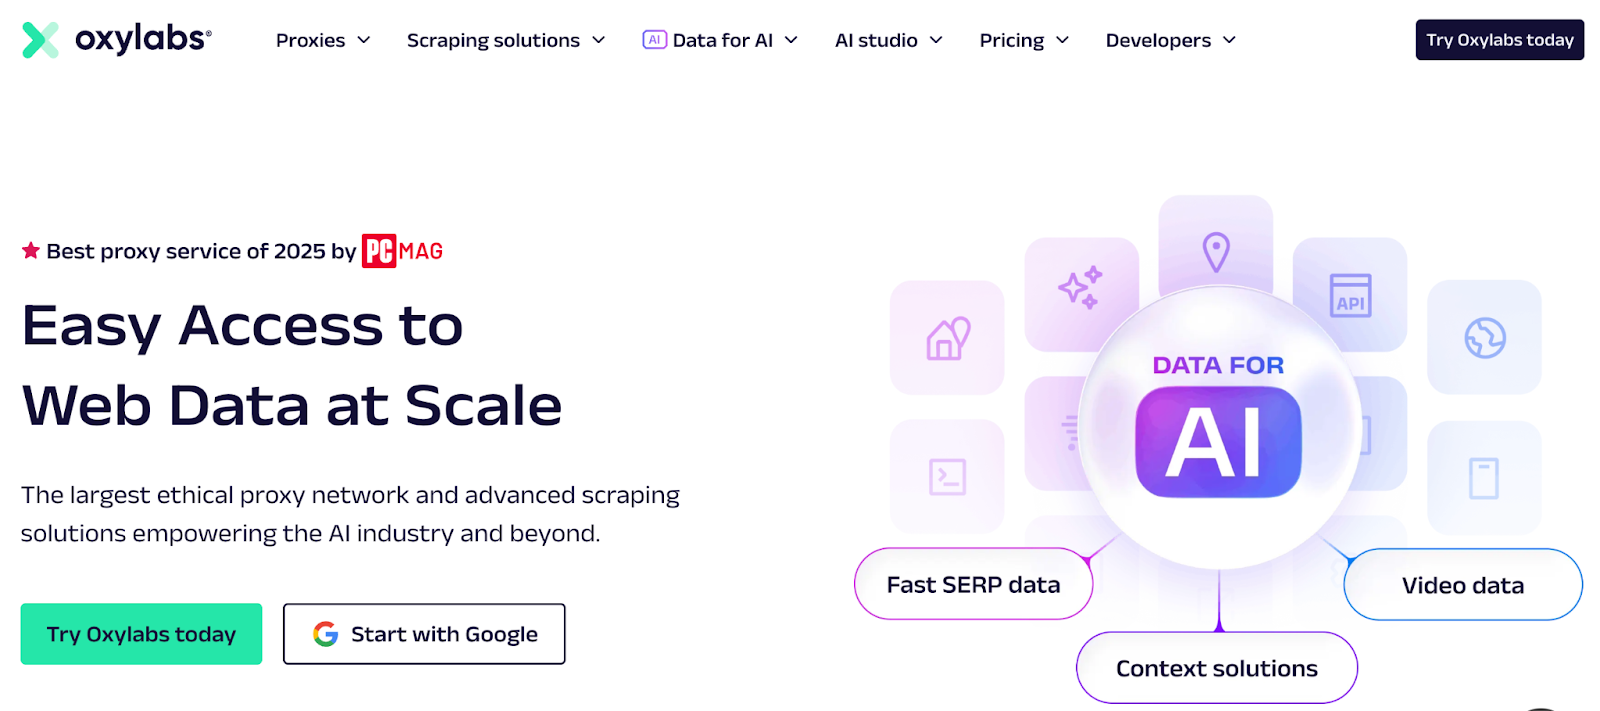Screen dimensions: 1600x711
Task: Open the Data for AI menu
Action: pos(720,40)
